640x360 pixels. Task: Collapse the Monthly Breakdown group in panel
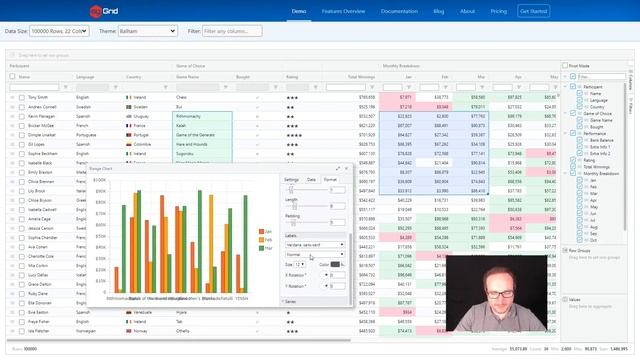point(565,173)
